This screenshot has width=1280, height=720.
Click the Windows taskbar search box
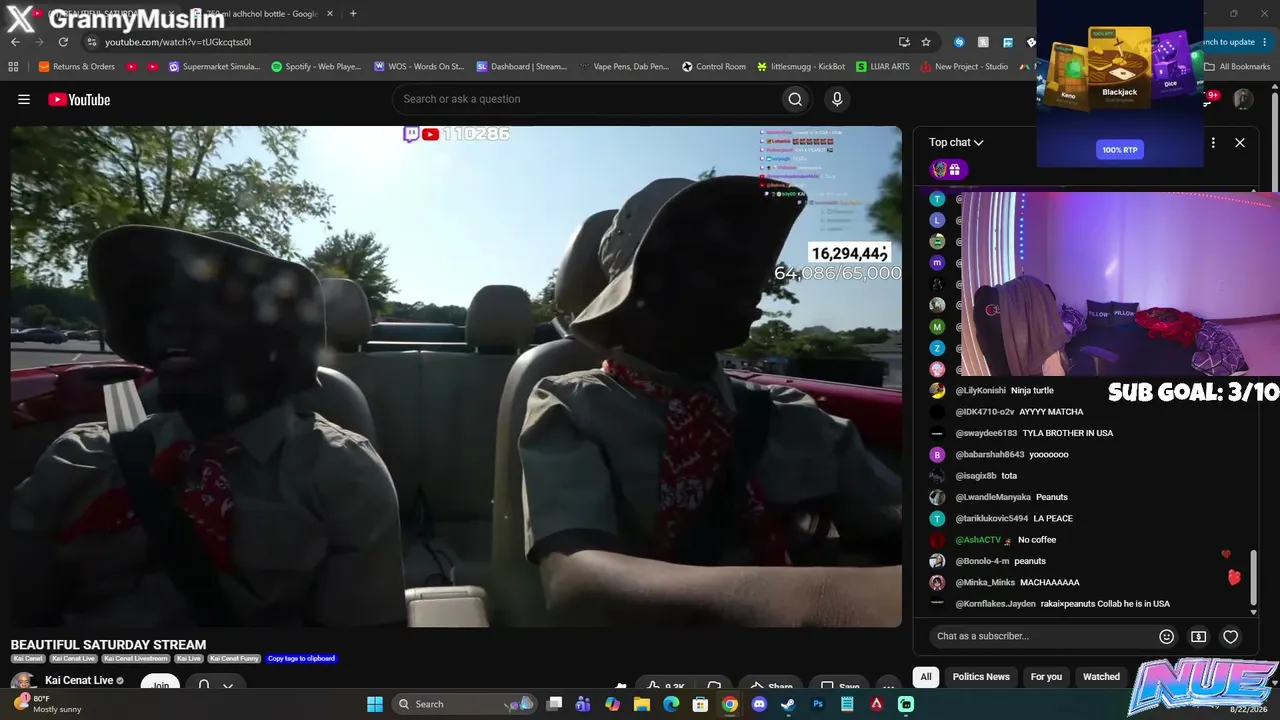pyautogui.click(x=462, y=704)
